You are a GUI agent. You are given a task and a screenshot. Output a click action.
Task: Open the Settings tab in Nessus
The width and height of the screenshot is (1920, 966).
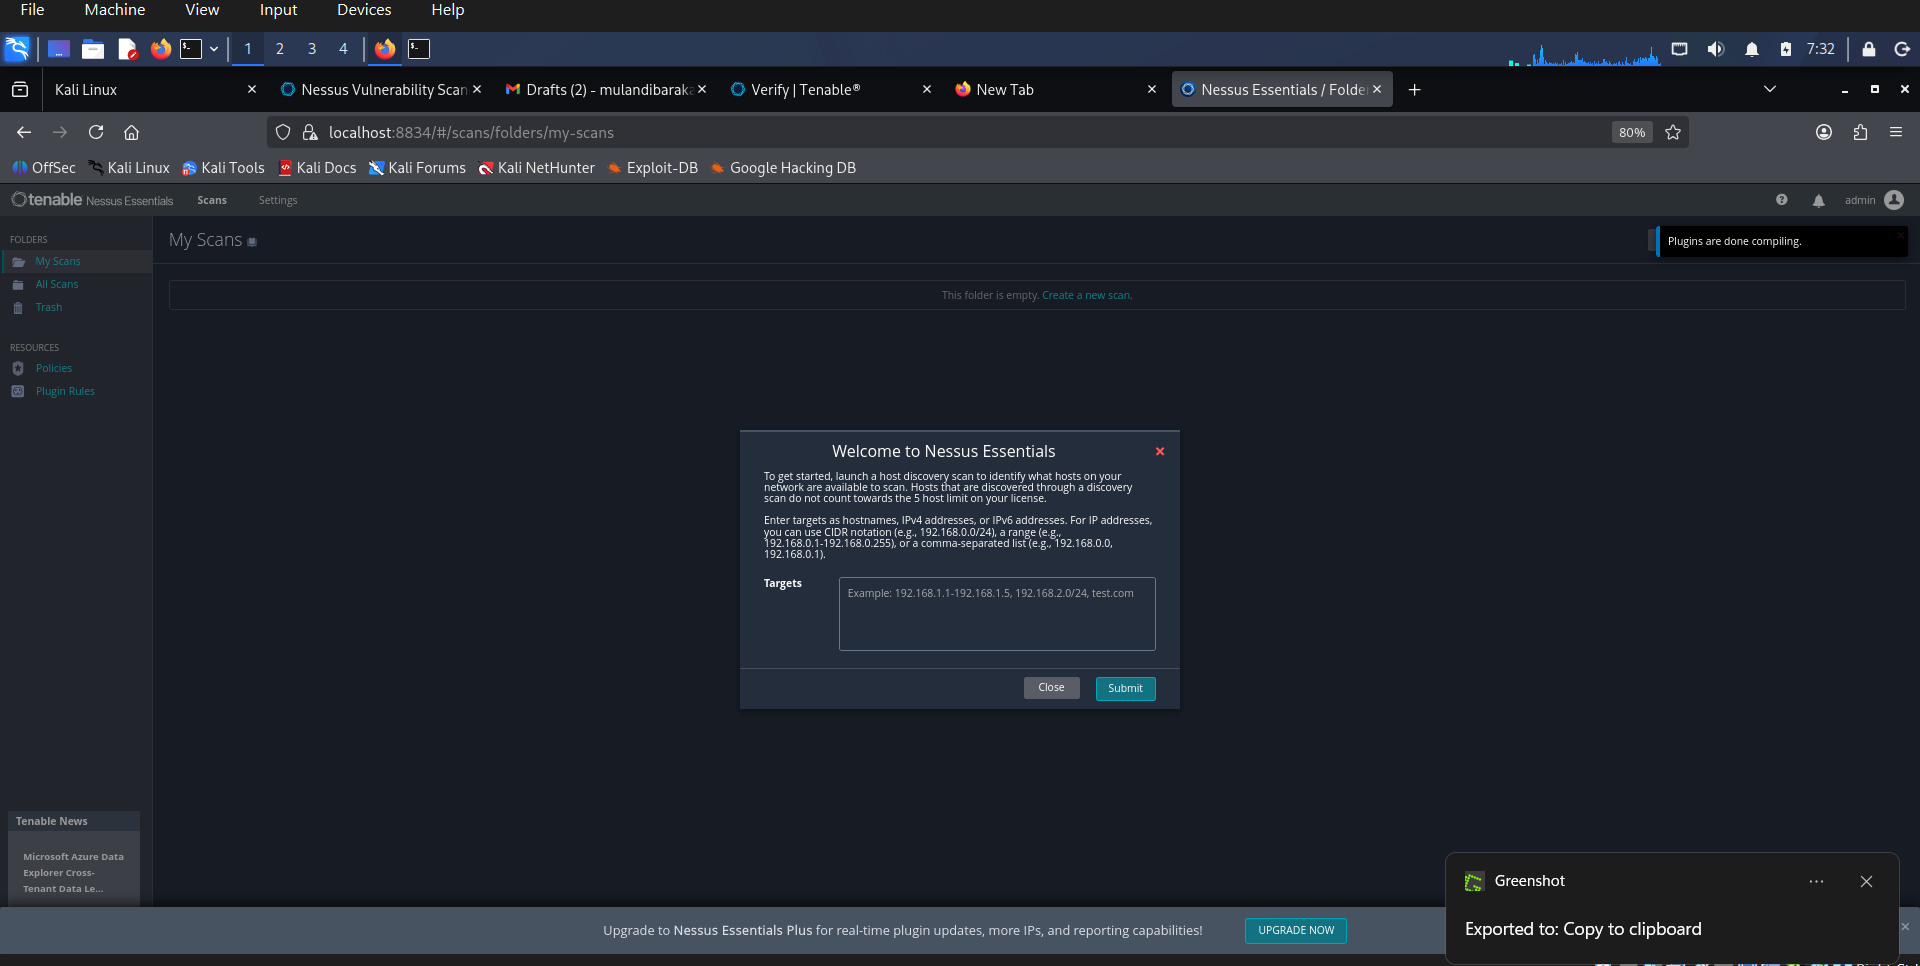(278, 200)
